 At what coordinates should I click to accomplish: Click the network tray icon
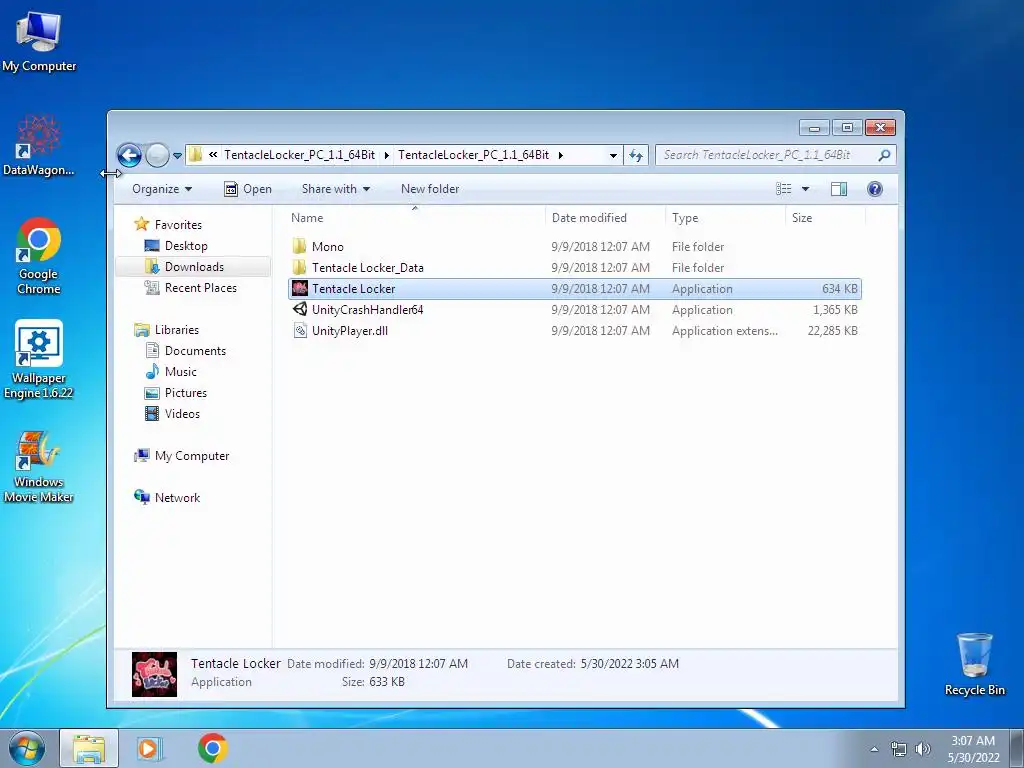(899, 749)
